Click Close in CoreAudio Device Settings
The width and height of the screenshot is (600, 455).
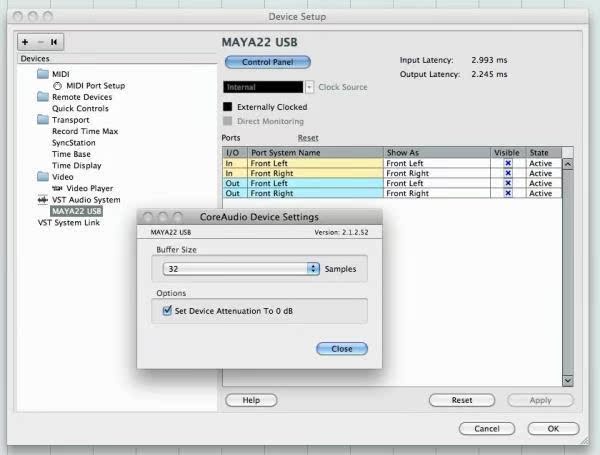point(342,349)
